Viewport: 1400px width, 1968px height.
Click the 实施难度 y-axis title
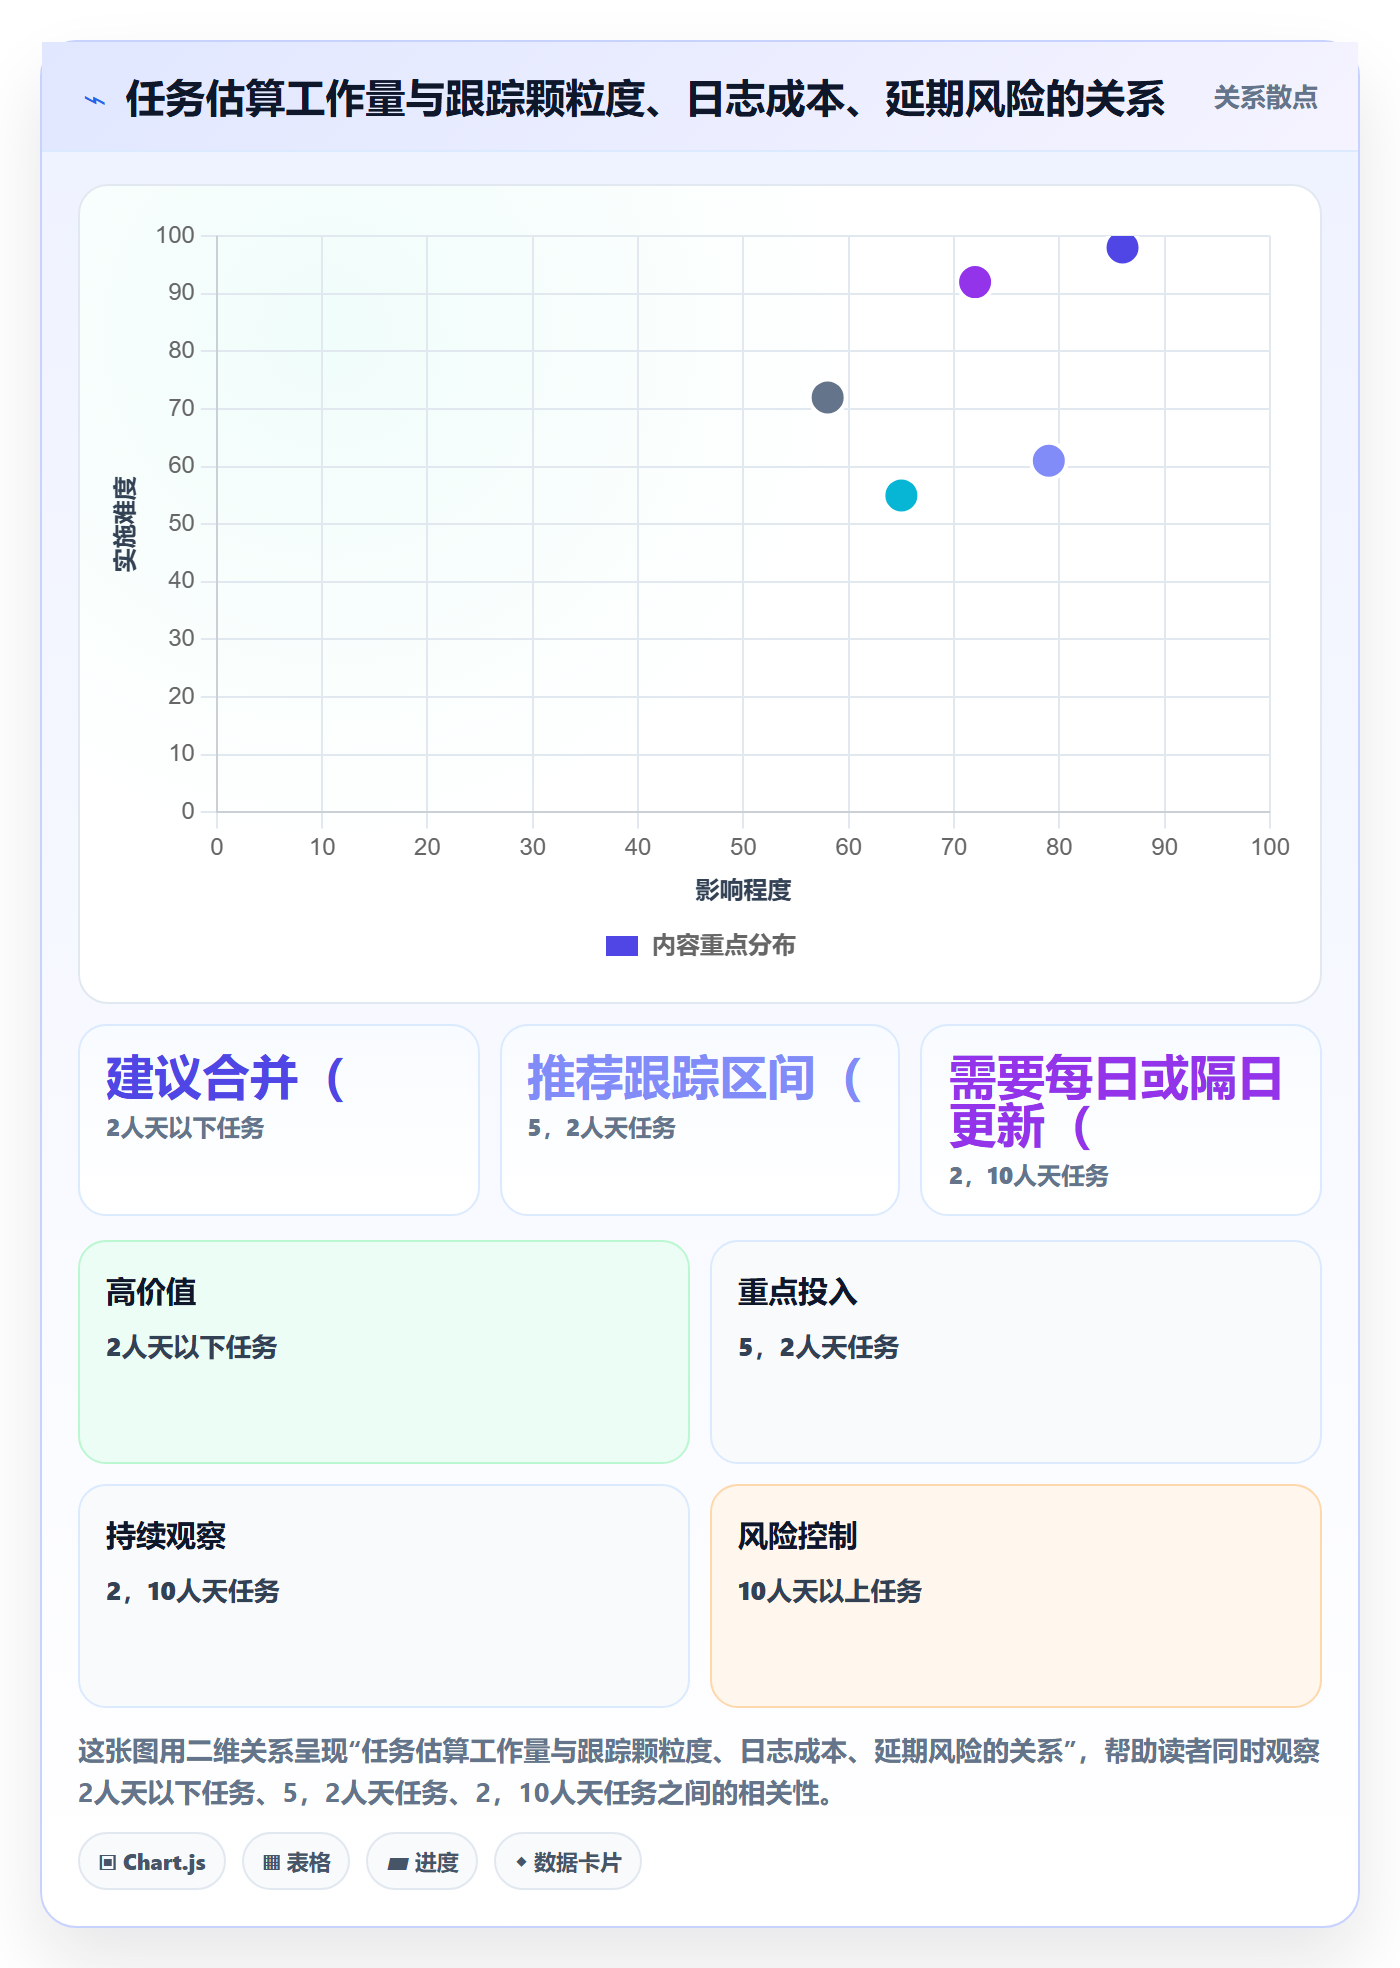[x=125, y=524]
